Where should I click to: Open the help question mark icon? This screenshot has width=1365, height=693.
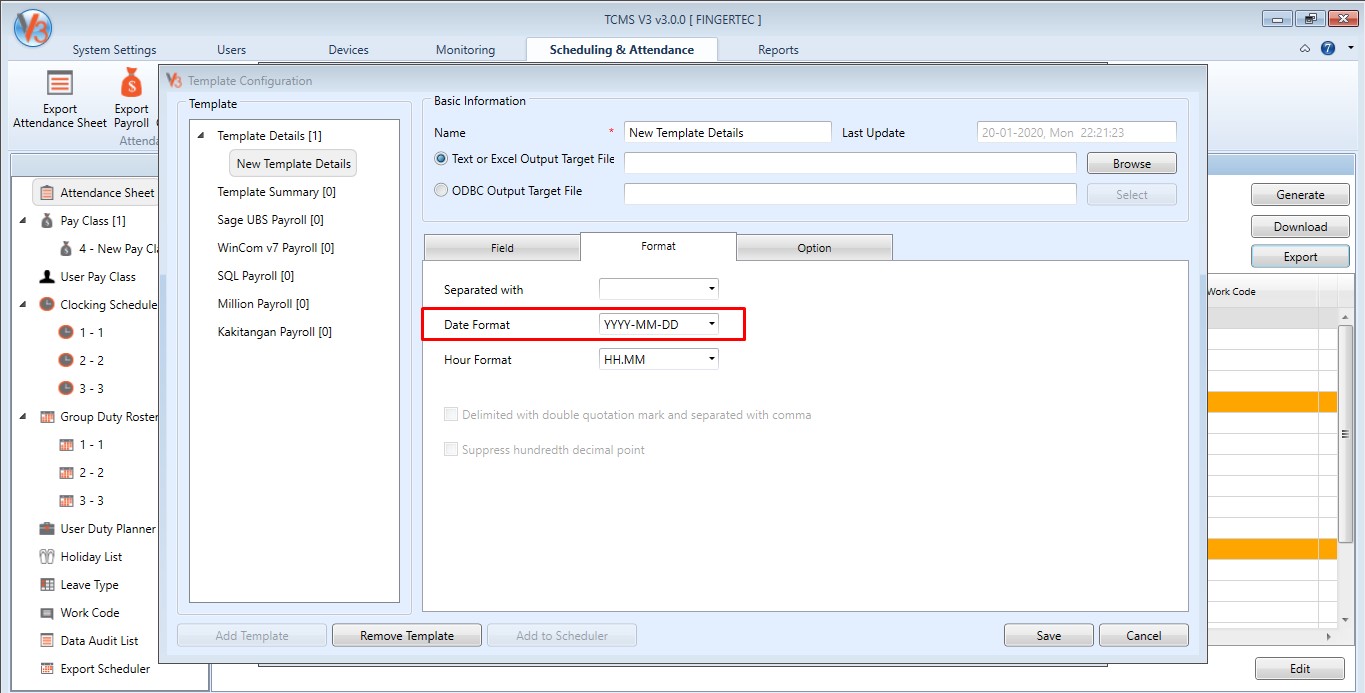pyautogui.click(x=1328, y=48)
